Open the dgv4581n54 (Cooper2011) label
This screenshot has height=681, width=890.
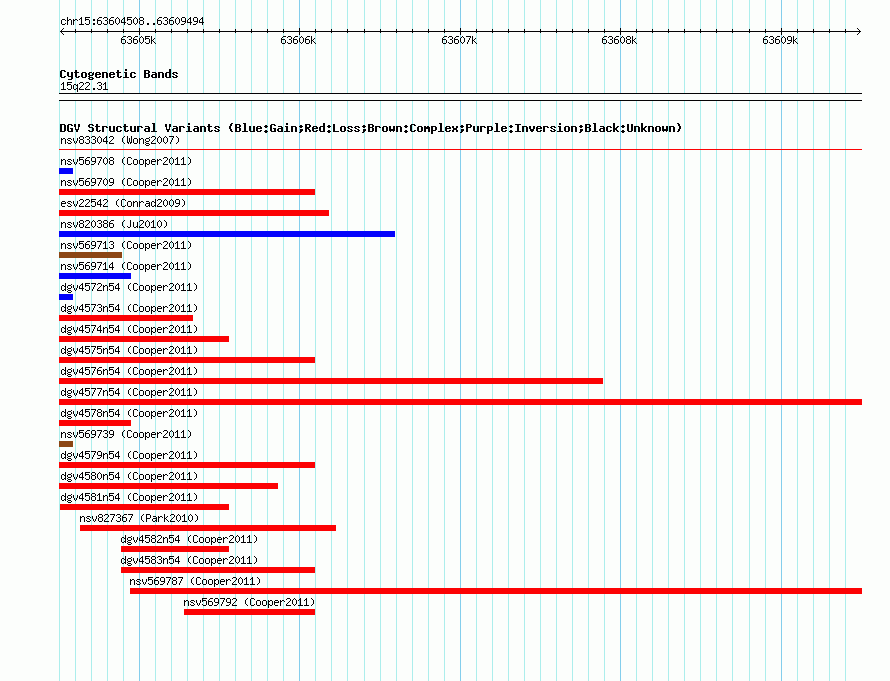[129, 497]
